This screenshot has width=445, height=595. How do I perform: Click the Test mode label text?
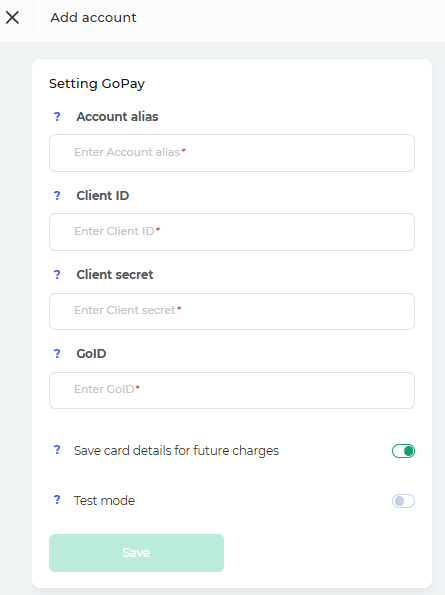pyautogui.click(x=104, y=501)
